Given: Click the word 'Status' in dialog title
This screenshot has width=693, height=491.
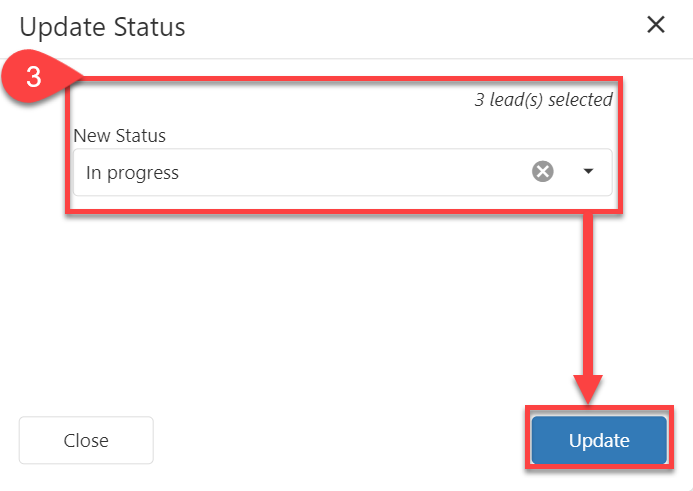Looking at the screenshot, I should click(x=151, y=27).
